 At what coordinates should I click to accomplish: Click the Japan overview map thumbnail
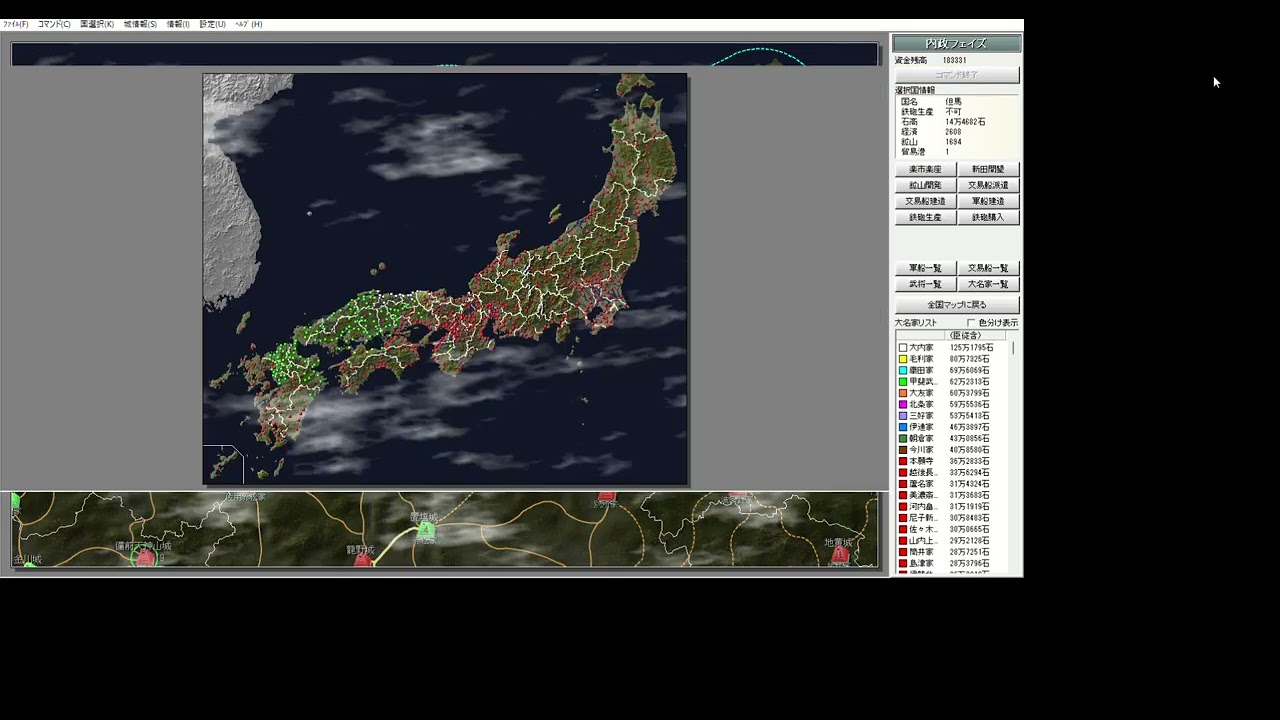click(x=445, y=279)
